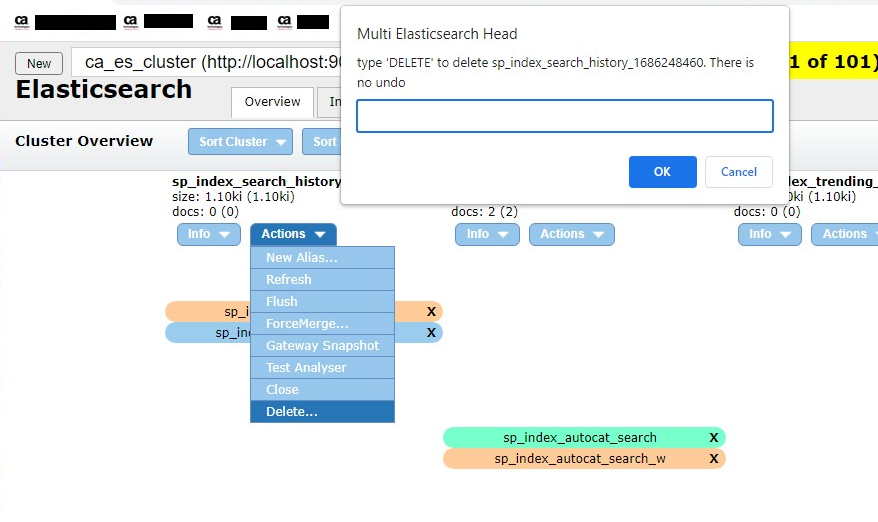Open Actions dropdown for the docs: 2 index

pos(572,234)
